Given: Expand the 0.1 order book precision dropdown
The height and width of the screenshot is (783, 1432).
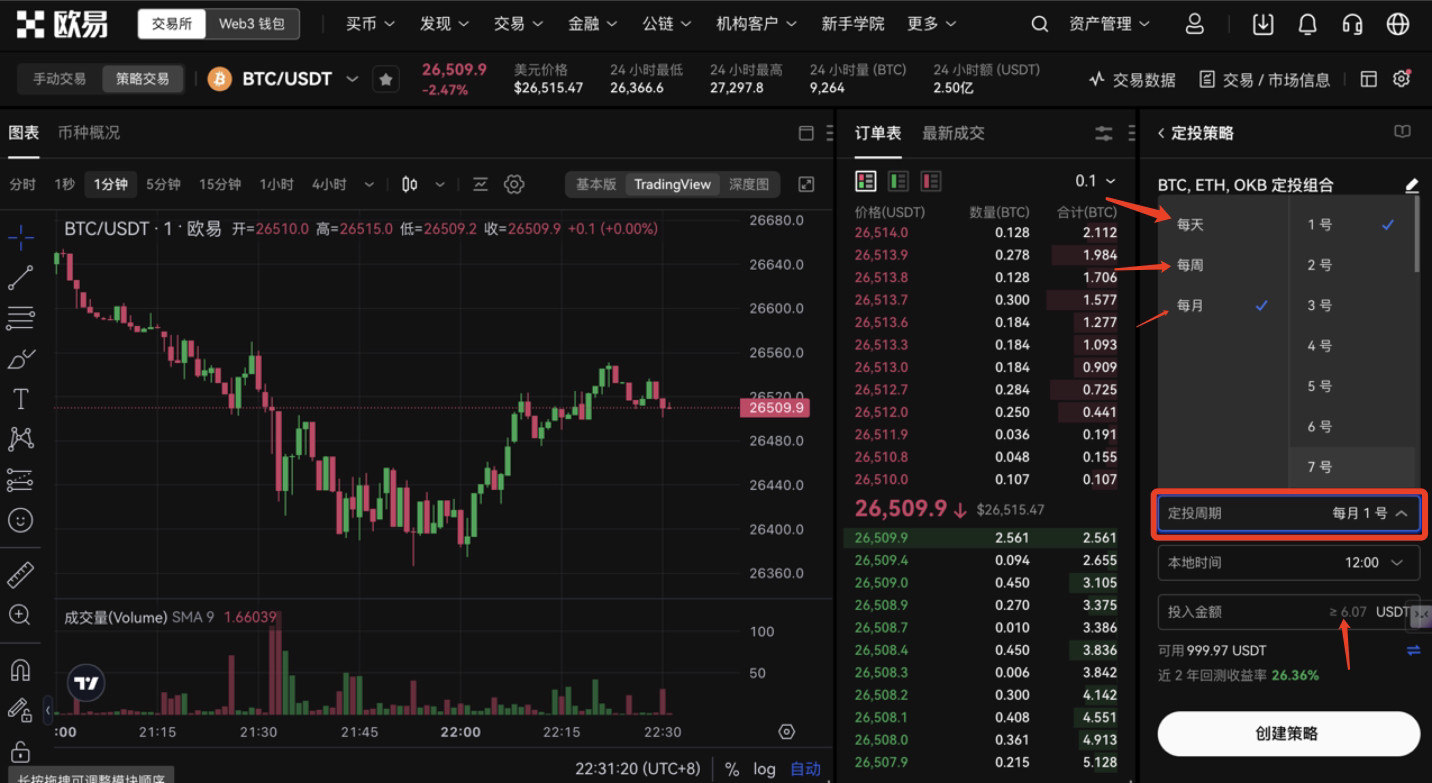Looking at the screenshot, I should [1095, 181].
